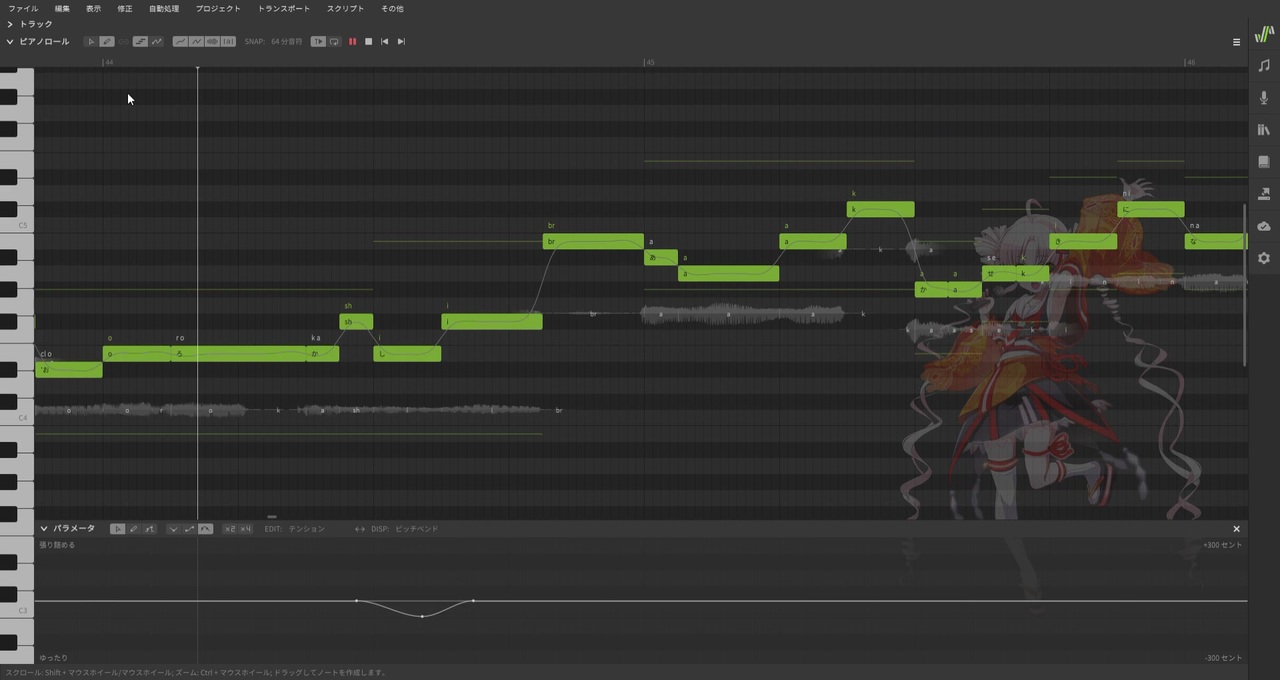Click the Synthesizer V logo icon

tap(1264, 34)
